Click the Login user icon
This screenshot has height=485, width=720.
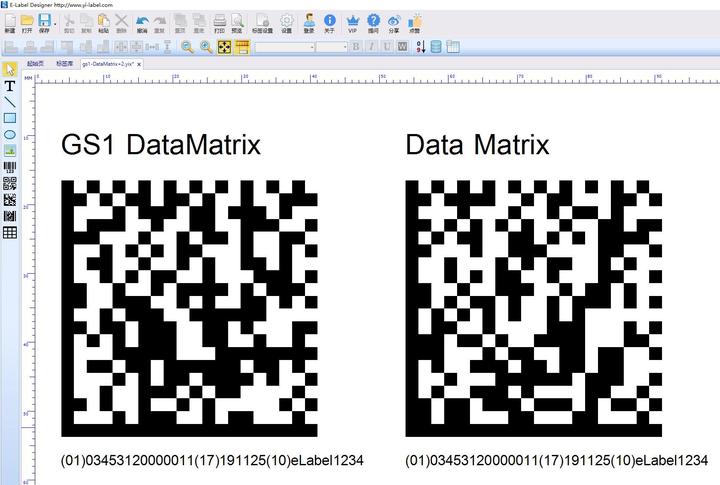pos(309,23)
